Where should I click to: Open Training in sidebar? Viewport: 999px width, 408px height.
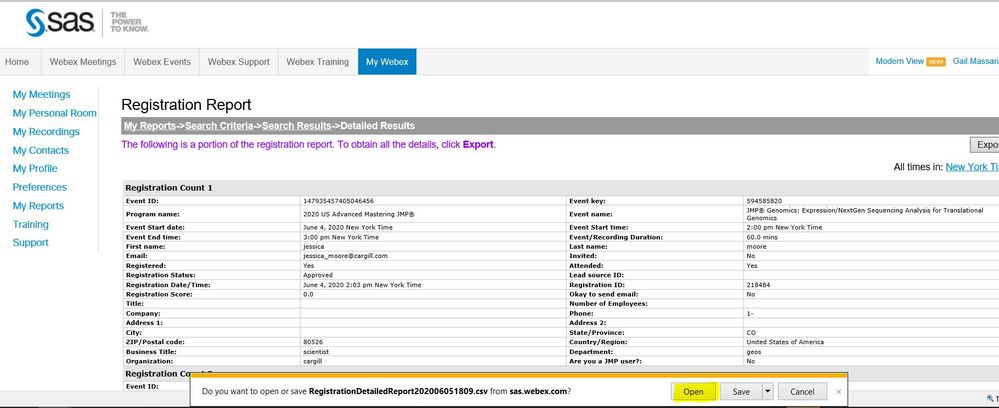click(31, 224)
